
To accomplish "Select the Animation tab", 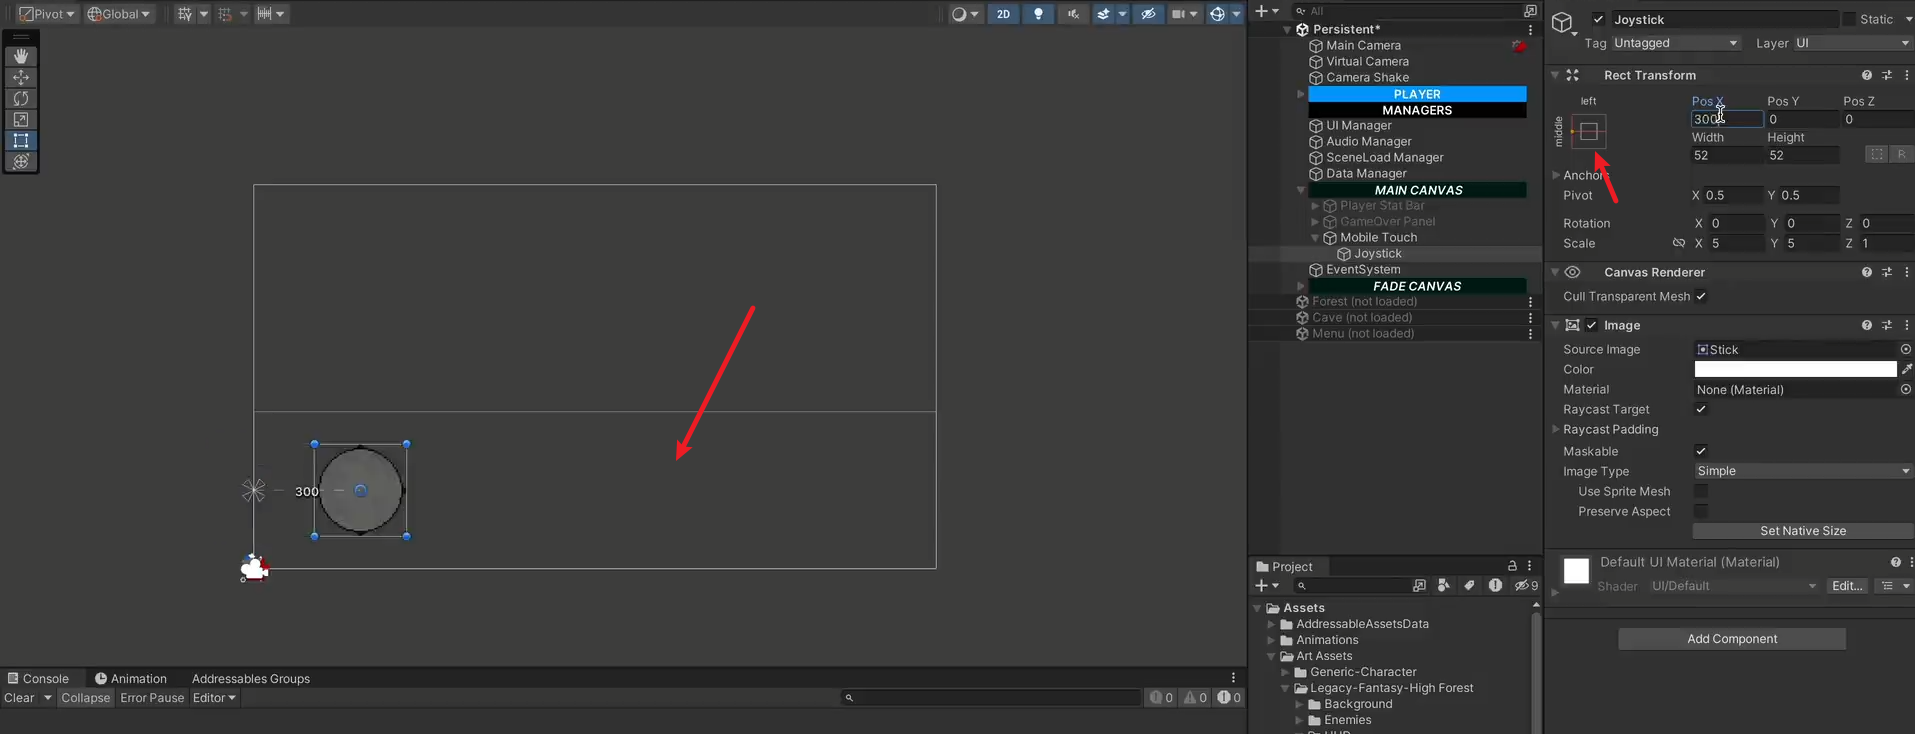I will (130, 678).
